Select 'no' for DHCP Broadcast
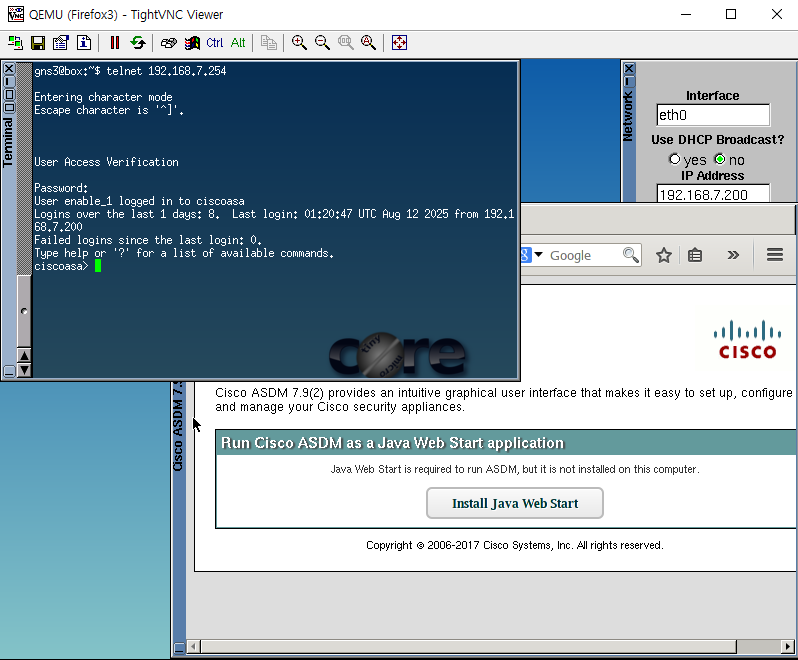 [x=720, y=159]
